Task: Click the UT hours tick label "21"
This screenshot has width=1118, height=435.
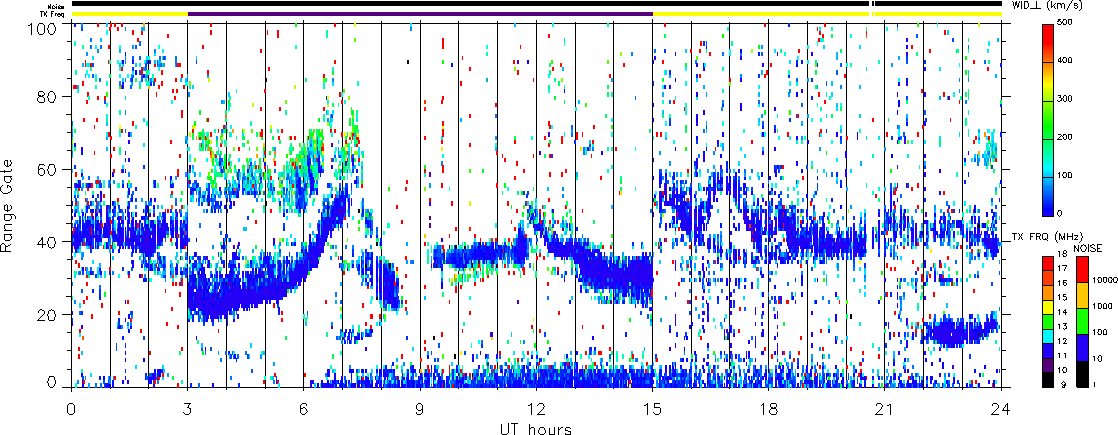Action: pyautogui.click(x=885, y=407)
